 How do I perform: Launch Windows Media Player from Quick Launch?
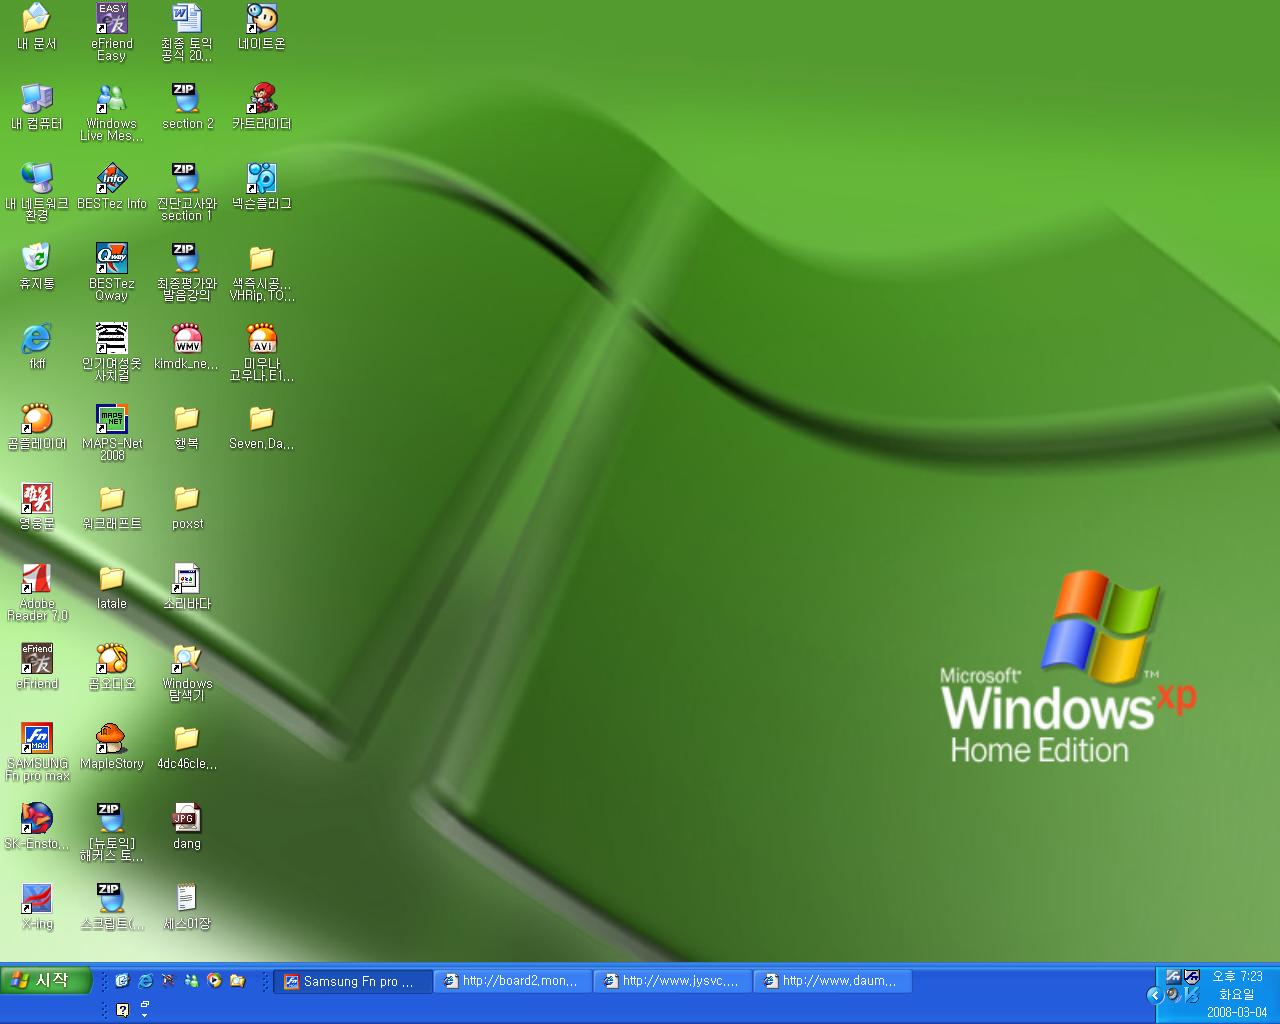214,981
